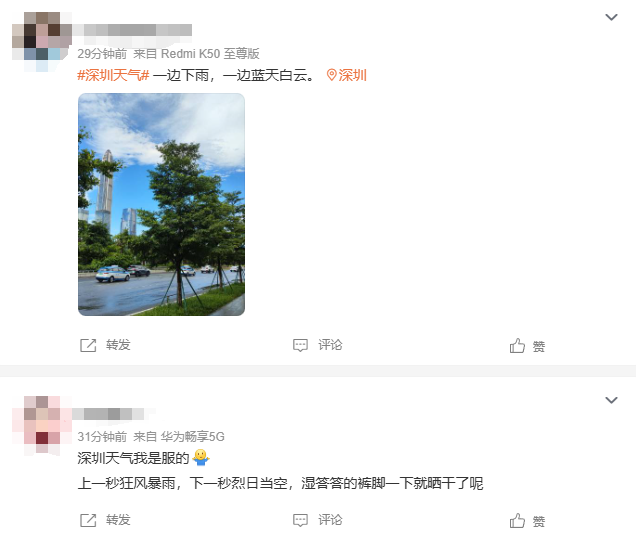This screenshot has width=636, height=535.
Task: Open the tree and skyscraper photo
Action: point(161,204)
